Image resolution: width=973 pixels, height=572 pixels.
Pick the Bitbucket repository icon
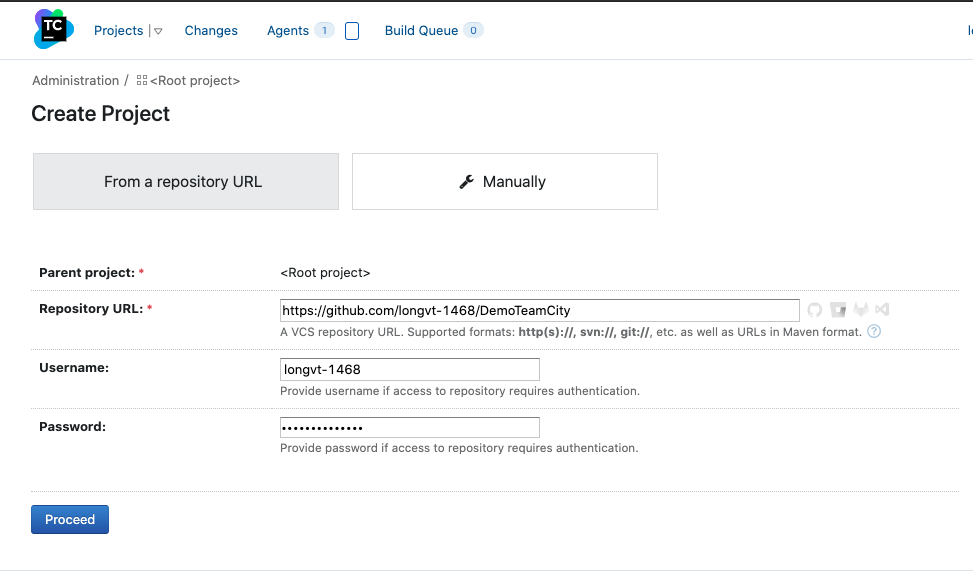pos(838,310)
